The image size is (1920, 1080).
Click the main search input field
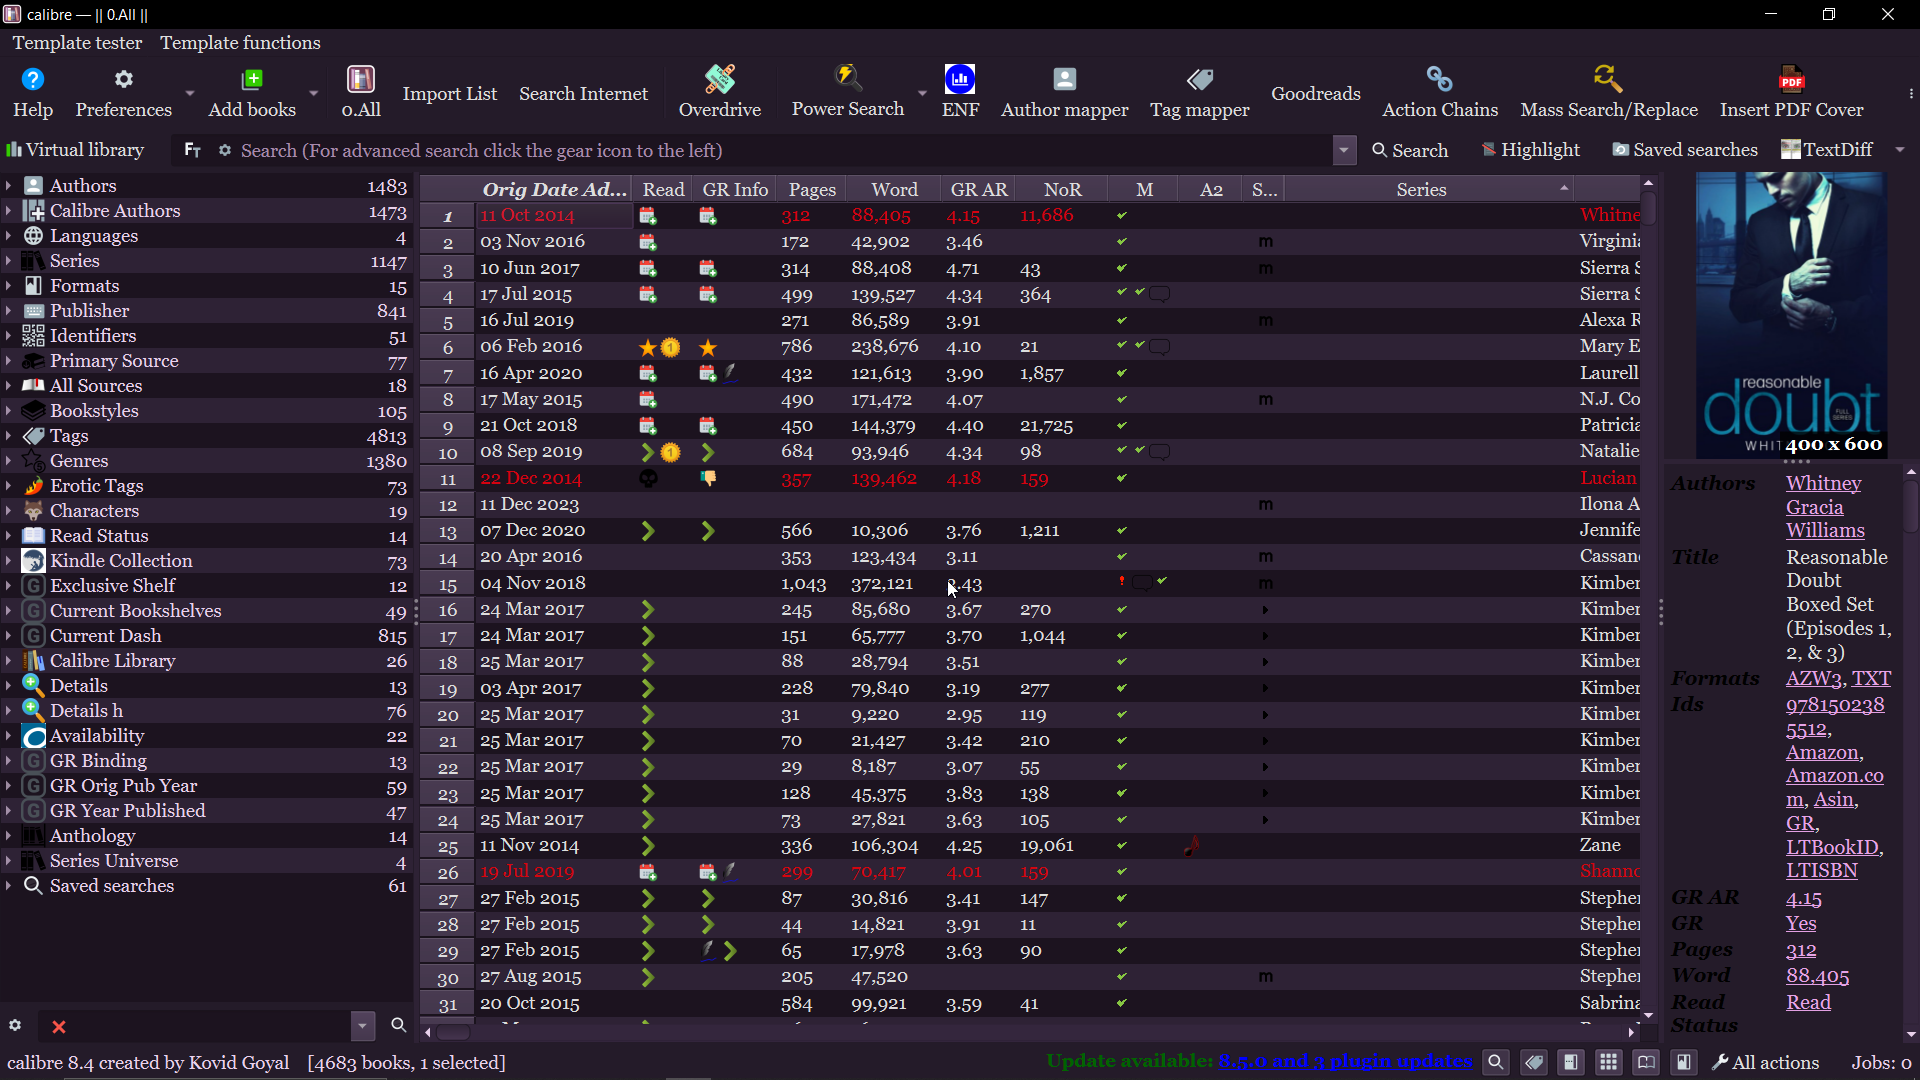780,150
